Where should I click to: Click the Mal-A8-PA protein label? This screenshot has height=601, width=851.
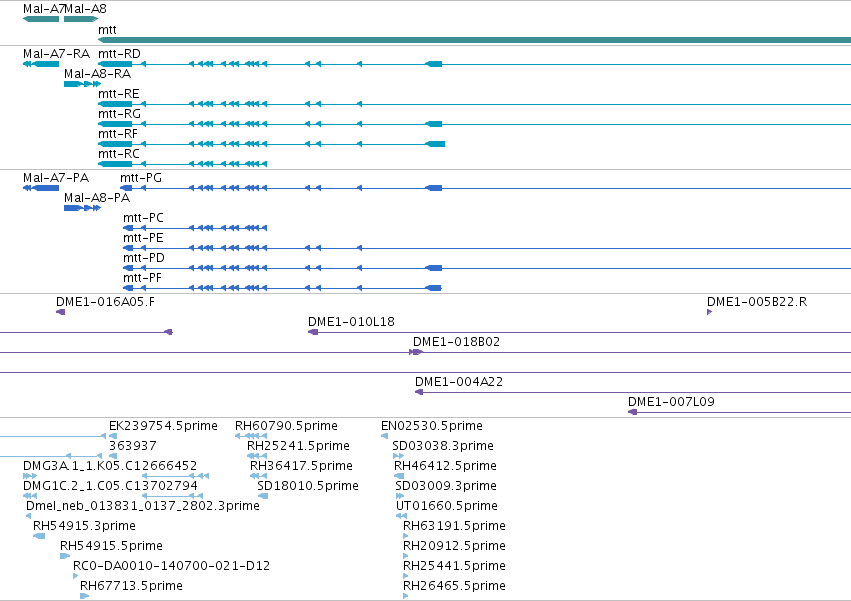pyautogui.click(x=97, y=198)
